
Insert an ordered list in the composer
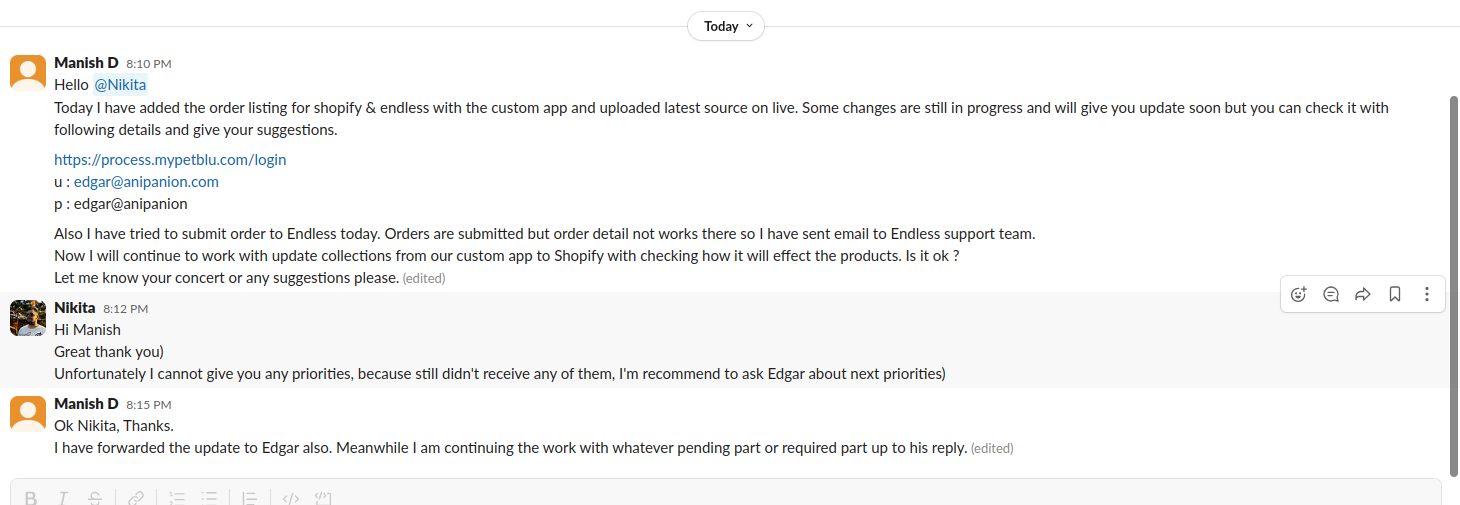pos(177,498)
